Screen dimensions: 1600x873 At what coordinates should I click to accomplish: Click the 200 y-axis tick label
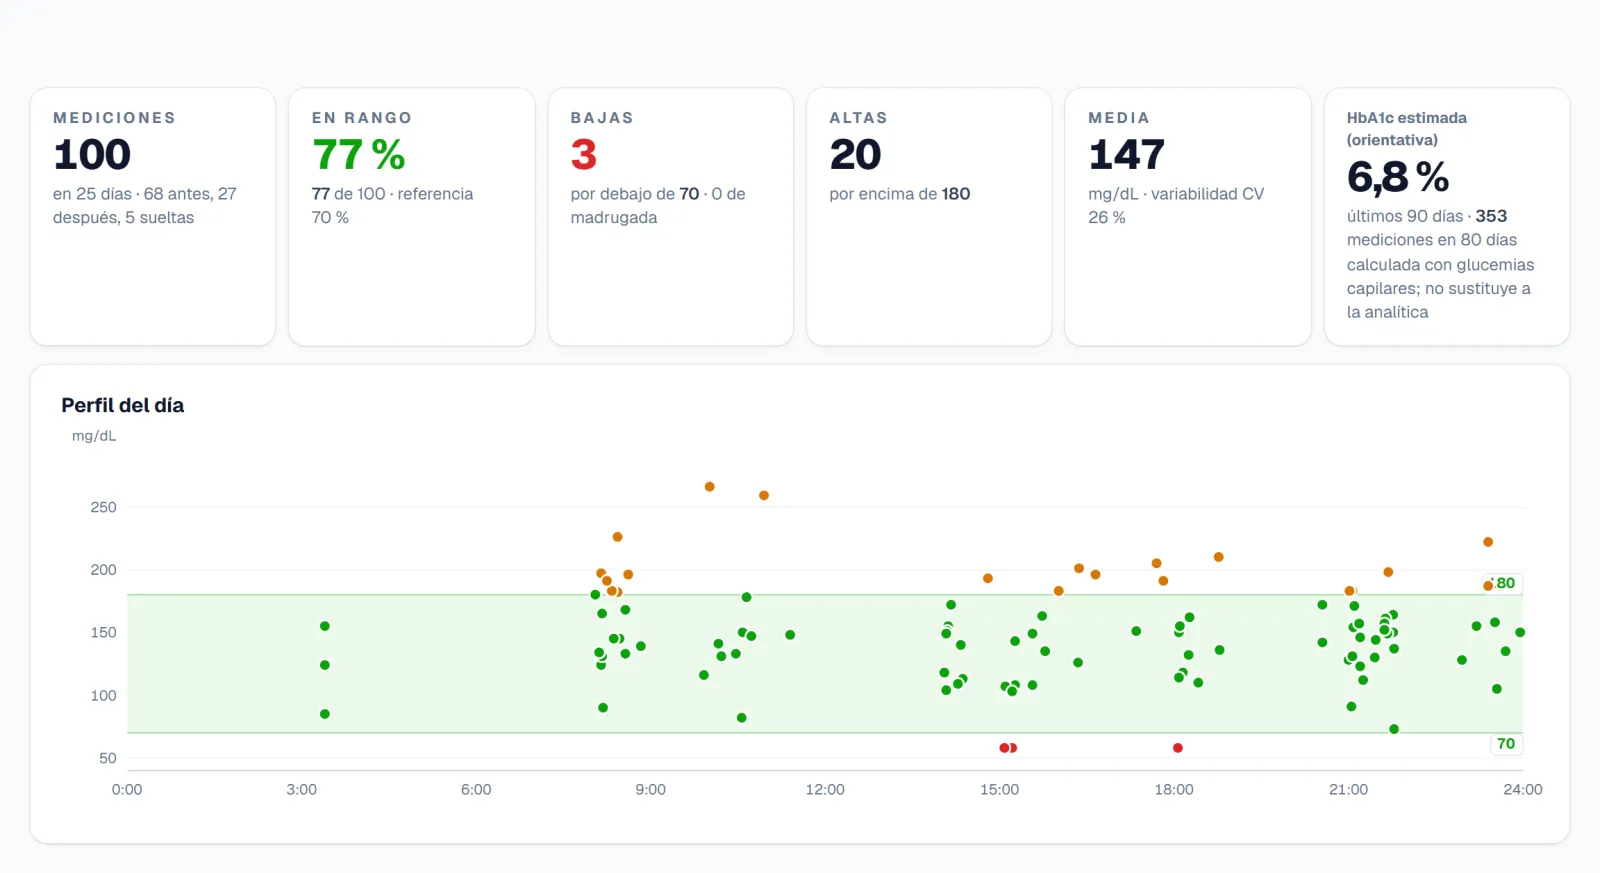point(103,570)
